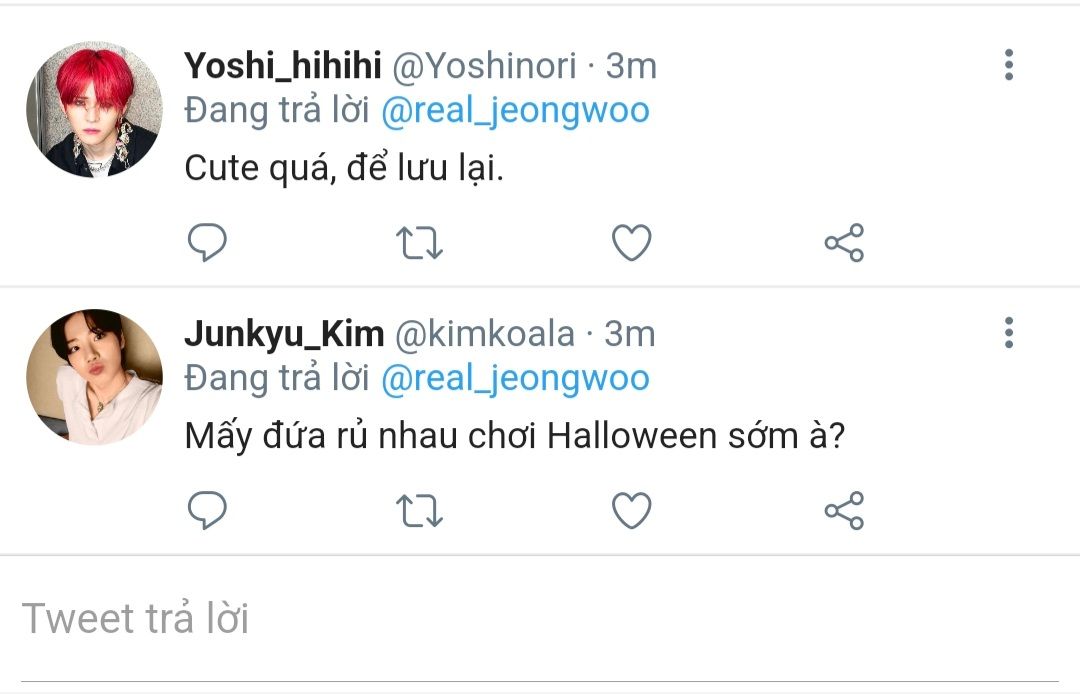Tap the Yoshi_hihihi display name
Viewport: 1080px width, 694px height.
tap(283, 66)
